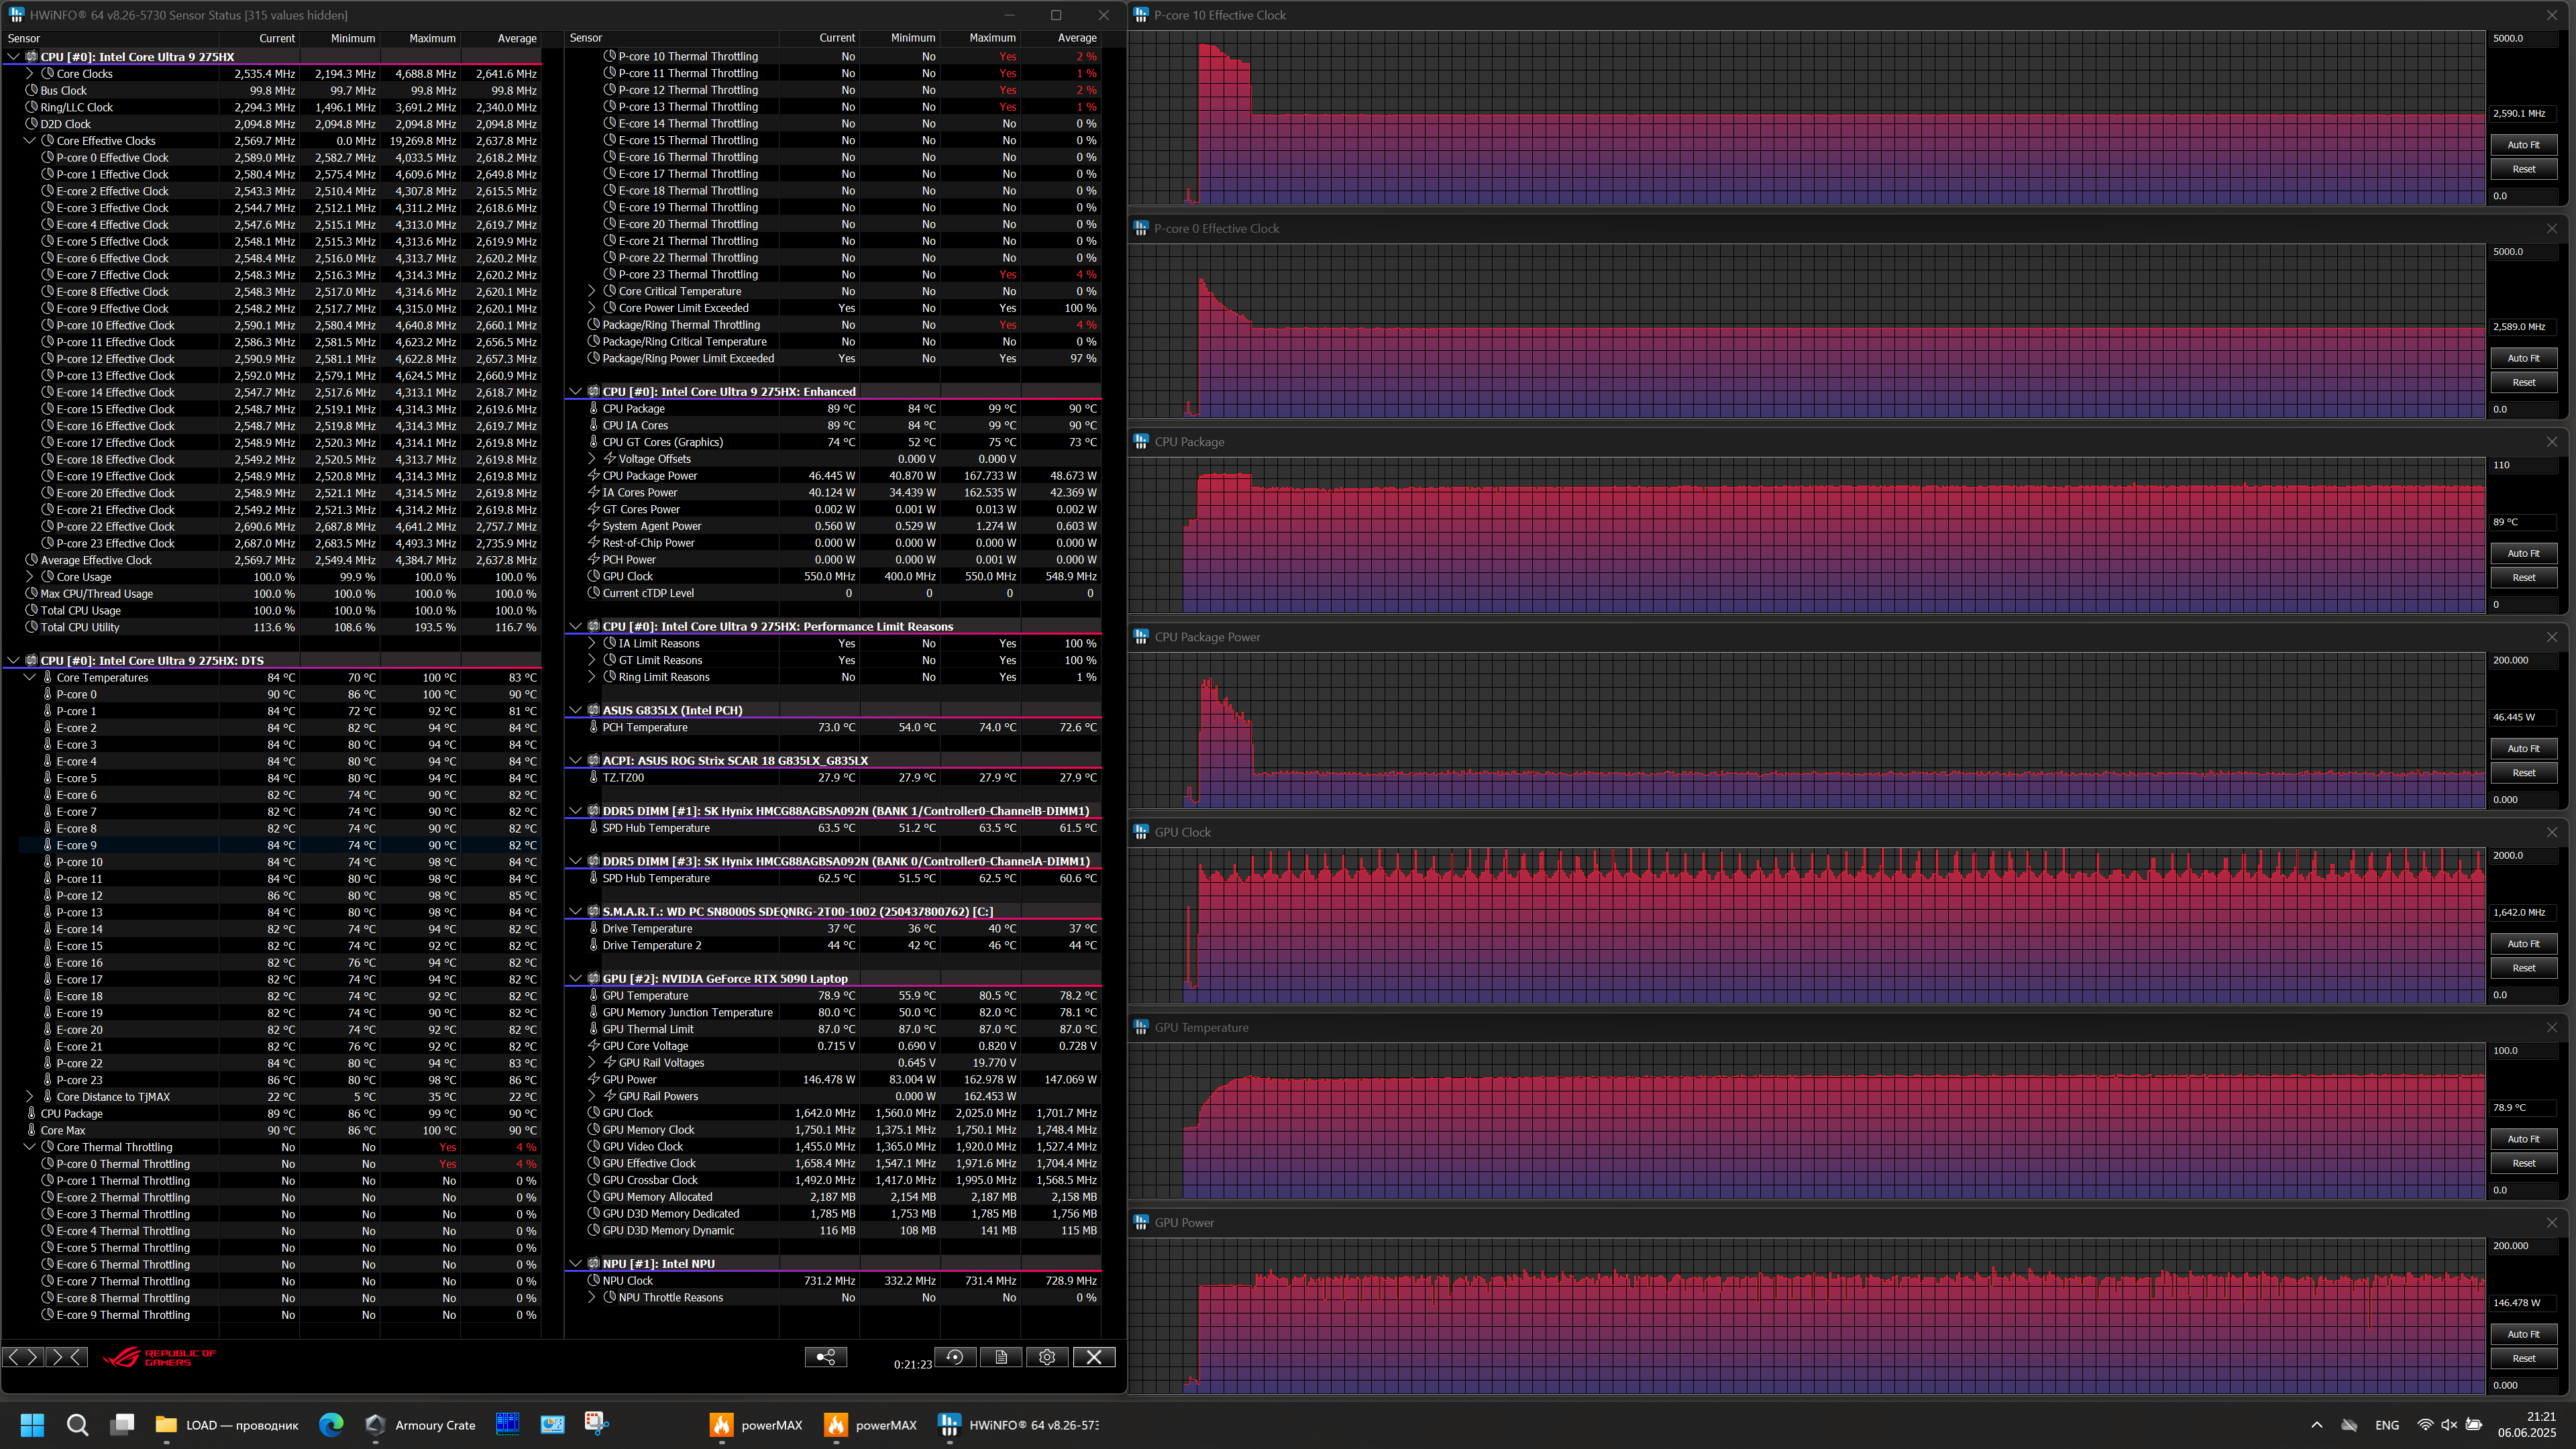Collapse the NVIDIA GeForce RTX 5090 section
This screenshot has height=1449, width=2576.
(575, 979)
